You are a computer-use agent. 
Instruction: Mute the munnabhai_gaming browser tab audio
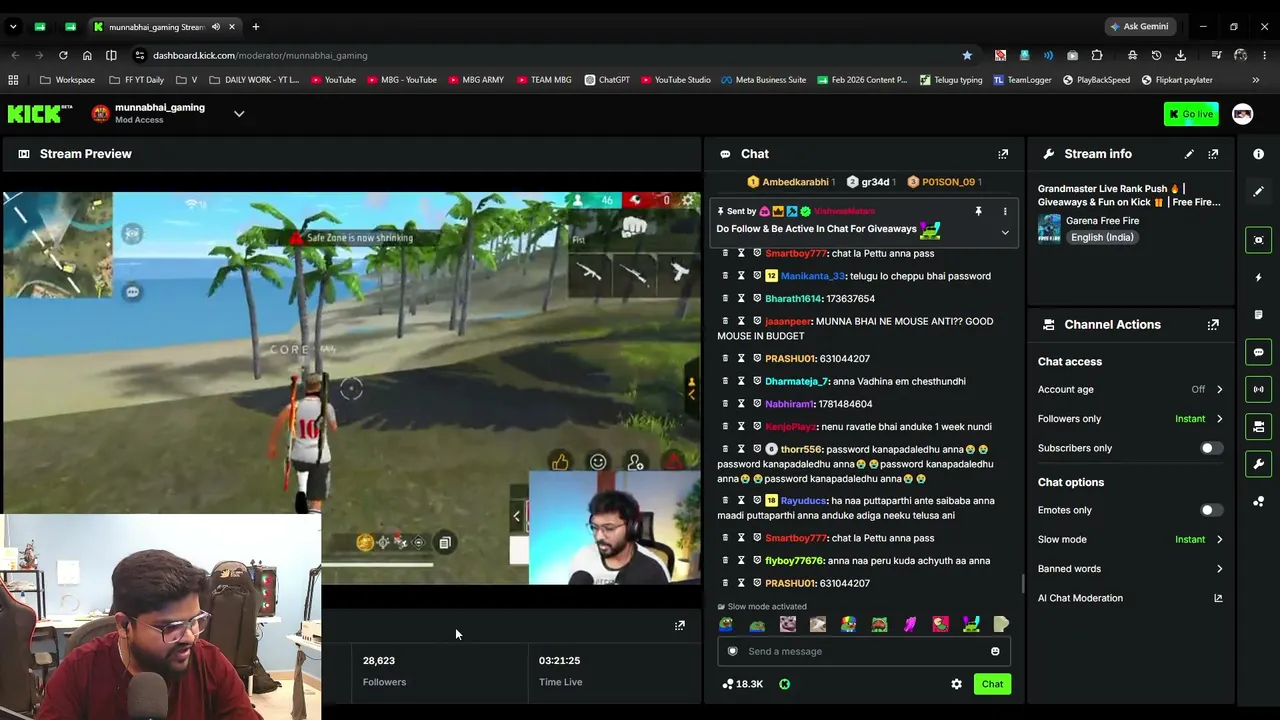215,27
